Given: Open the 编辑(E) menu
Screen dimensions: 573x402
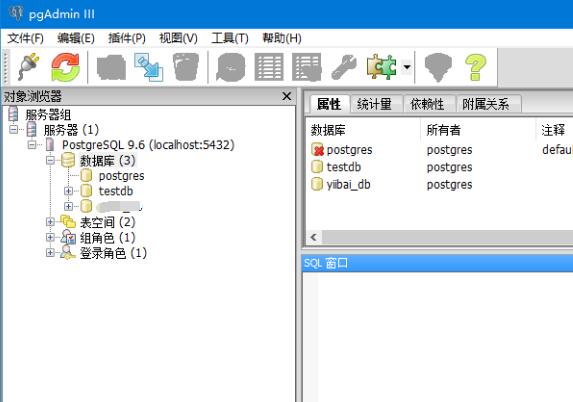Looking at the screenshot, I should pyautogui.click(x=76, y=38).
